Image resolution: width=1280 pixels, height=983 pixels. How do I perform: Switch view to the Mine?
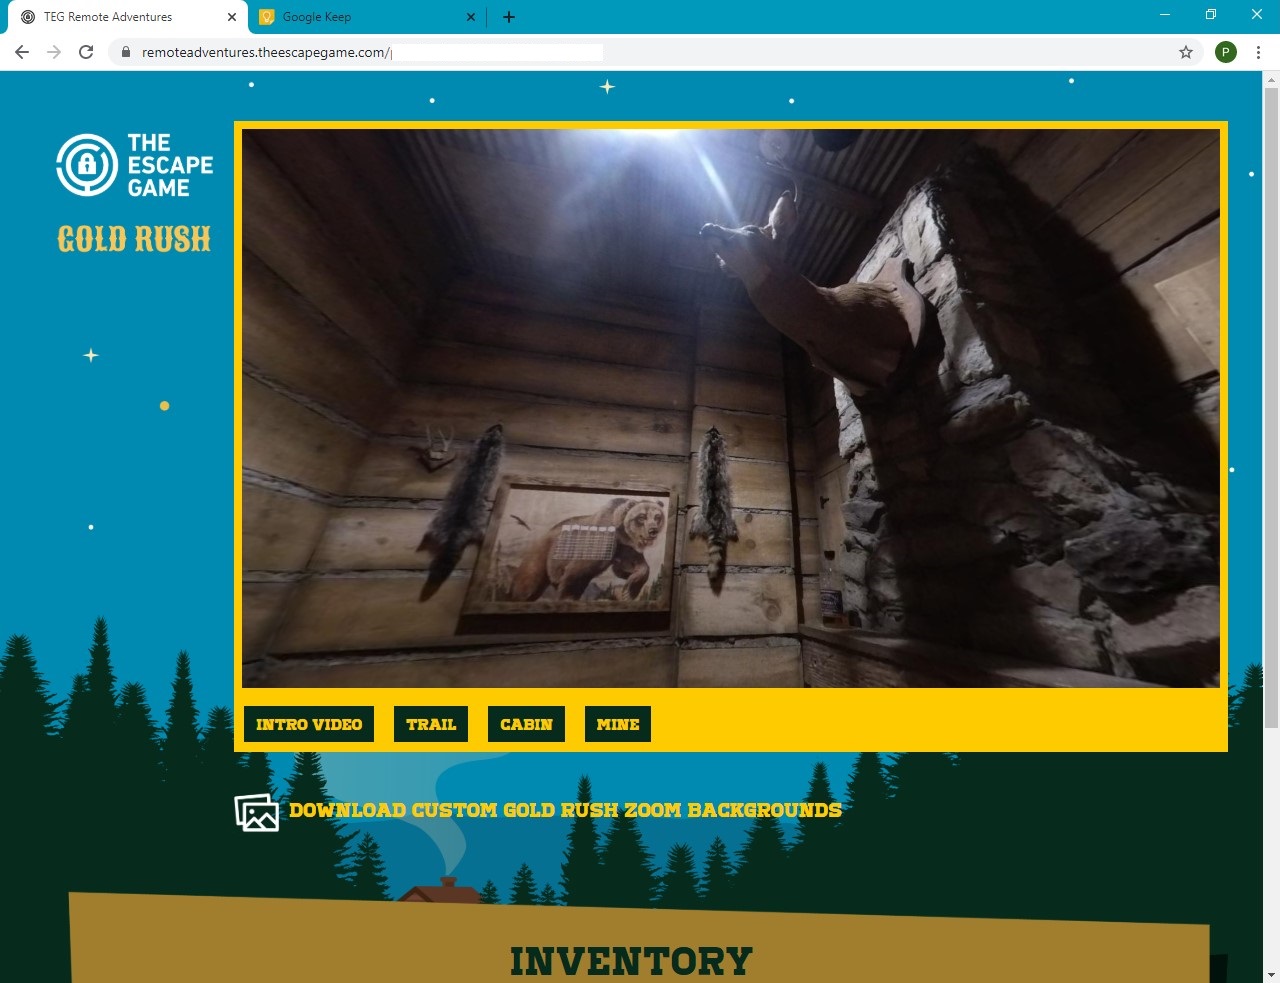(618, 724)
